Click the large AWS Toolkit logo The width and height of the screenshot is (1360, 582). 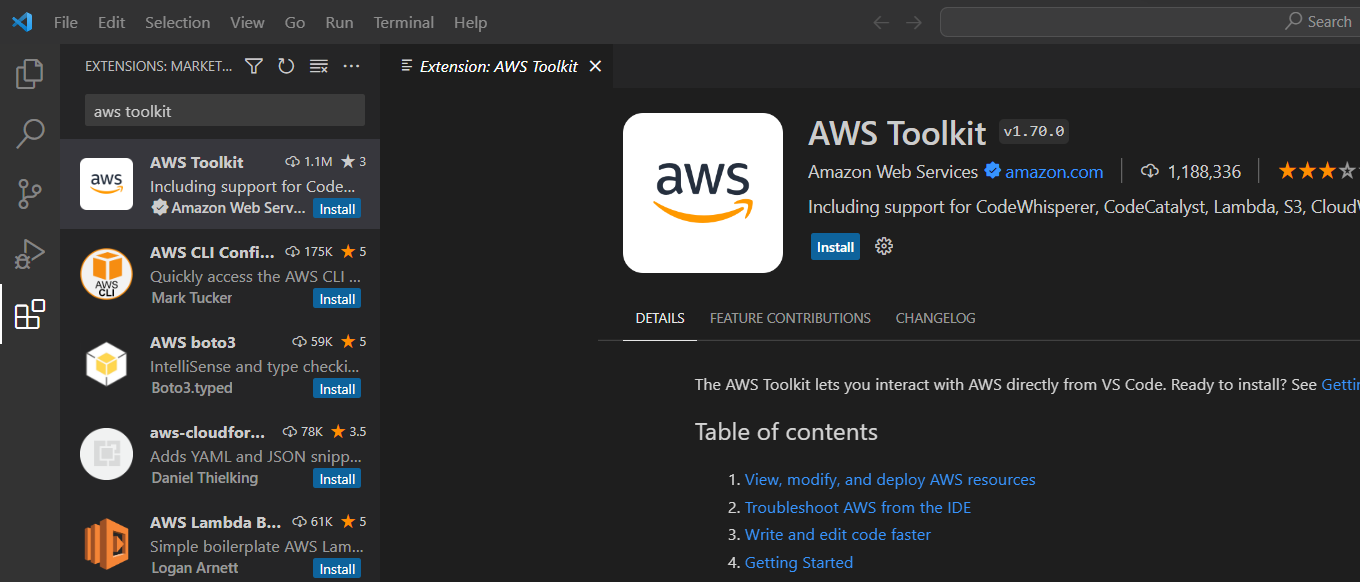703,193
